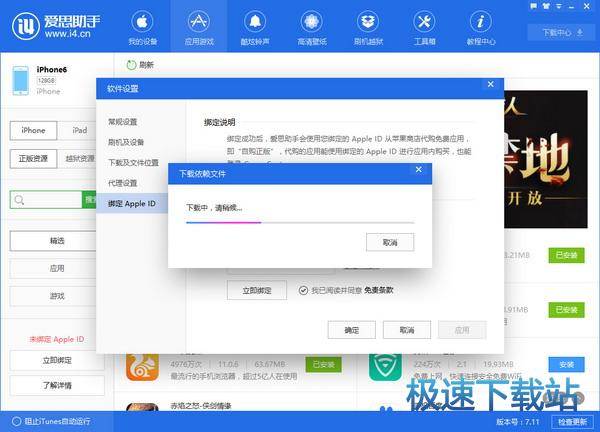Click the feedback icon in title bar
The image size is (600, 432).
(533, 6)
